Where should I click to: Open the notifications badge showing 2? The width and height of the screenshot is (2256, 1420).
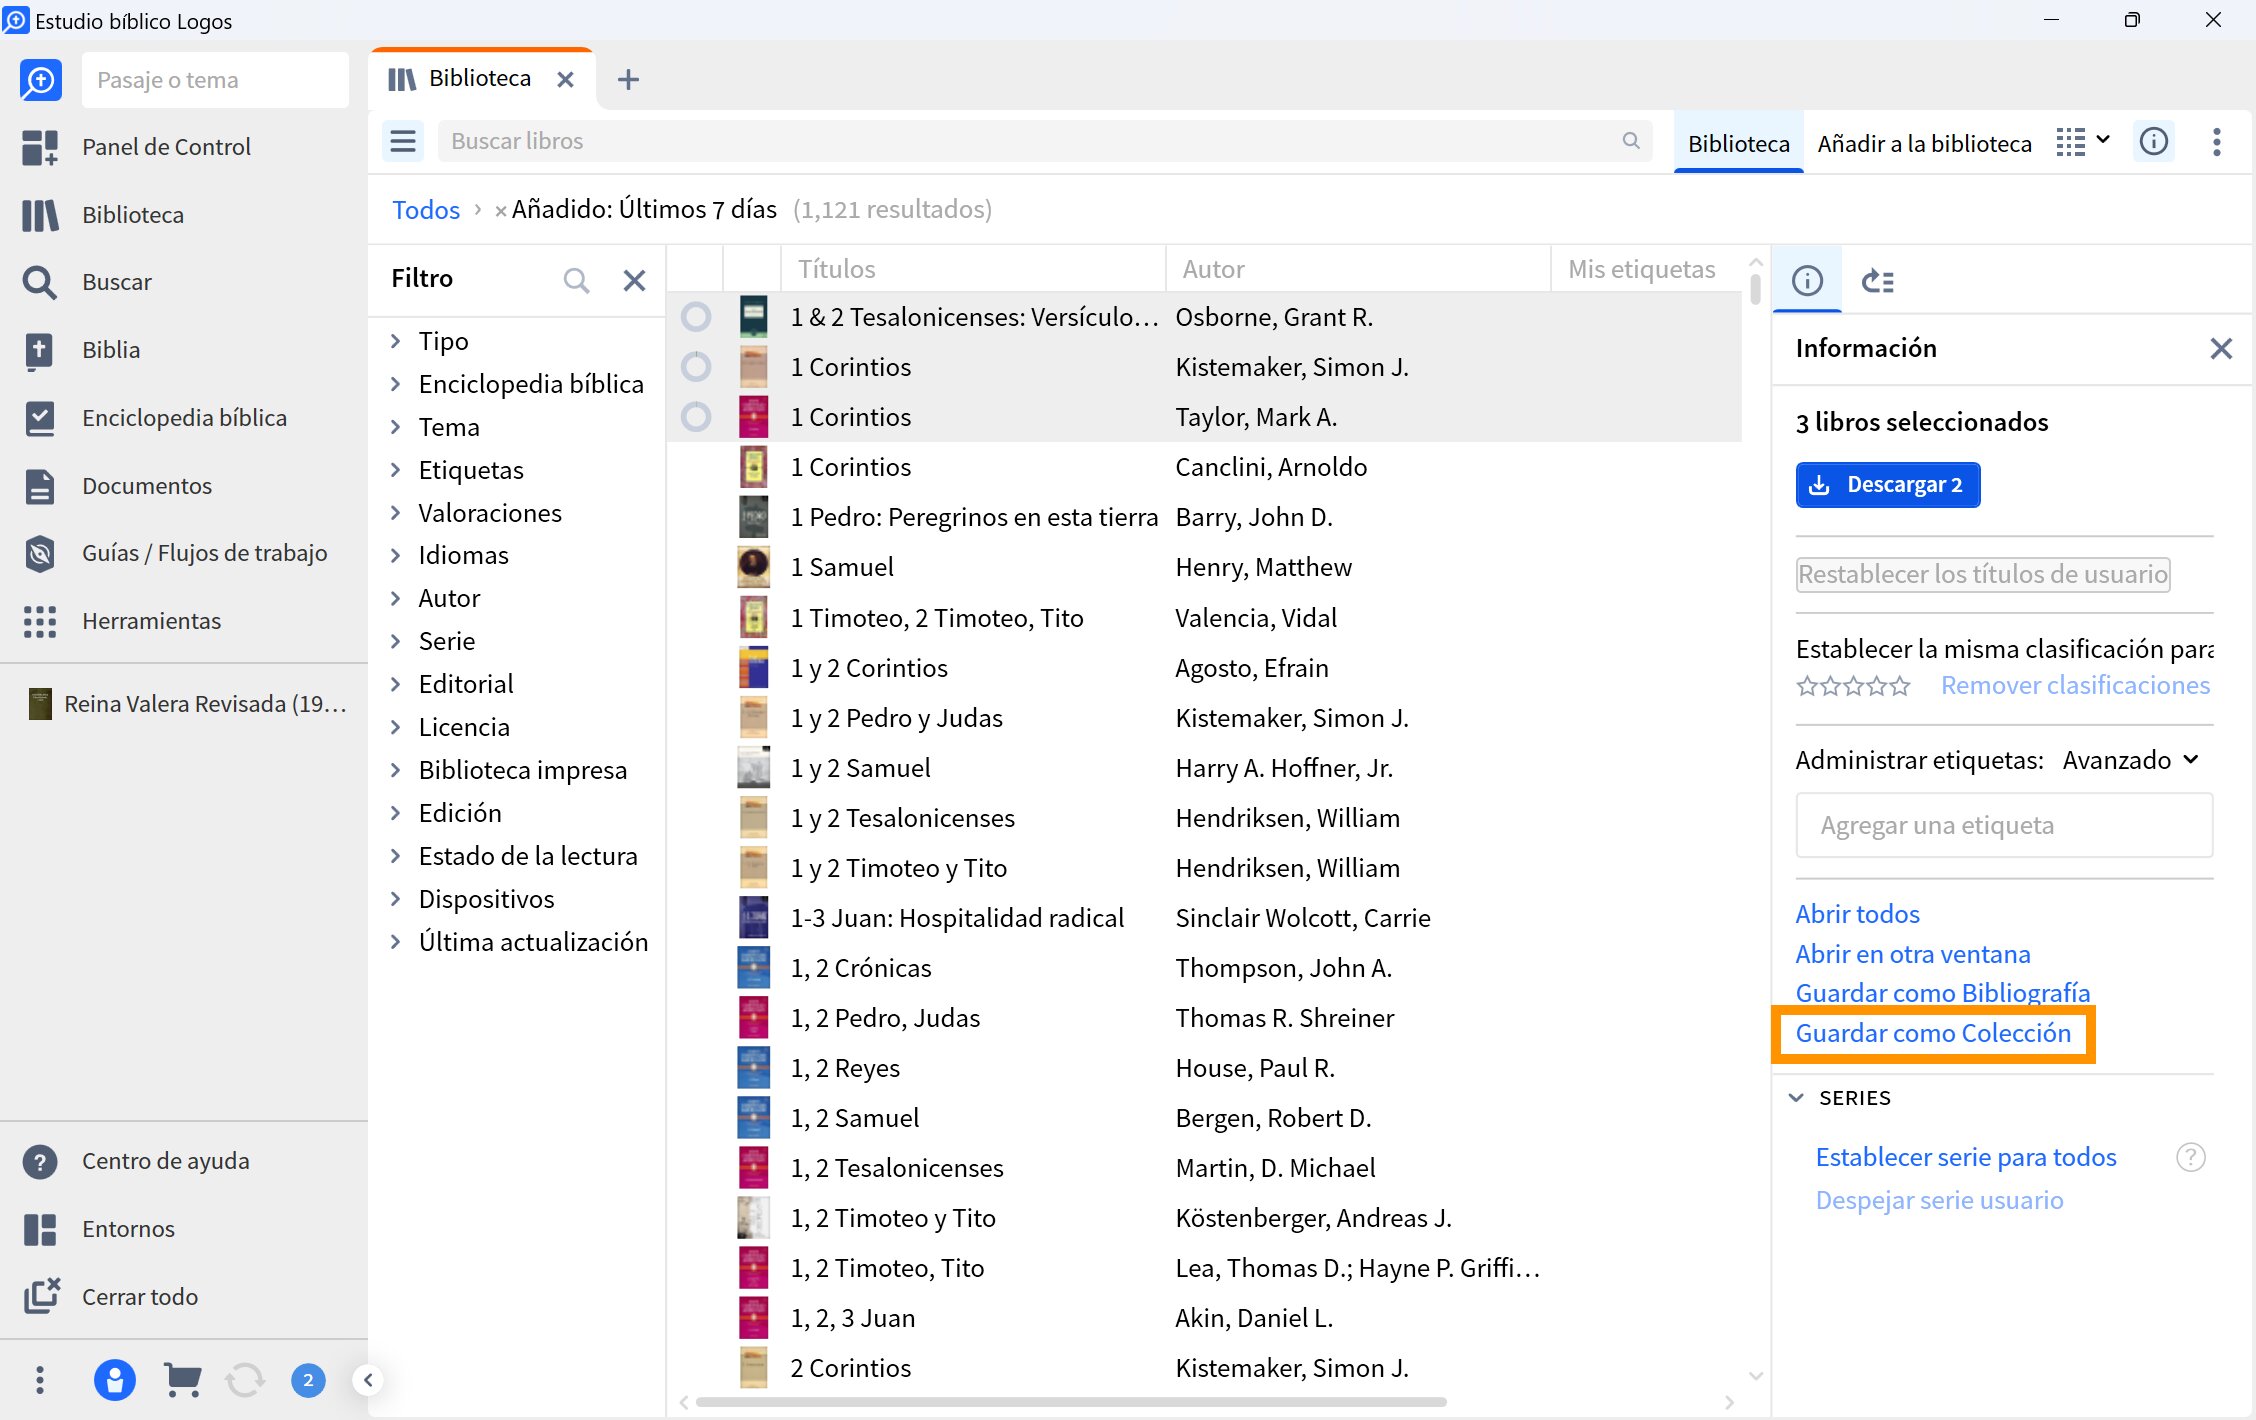click(x=308, y=1381)
